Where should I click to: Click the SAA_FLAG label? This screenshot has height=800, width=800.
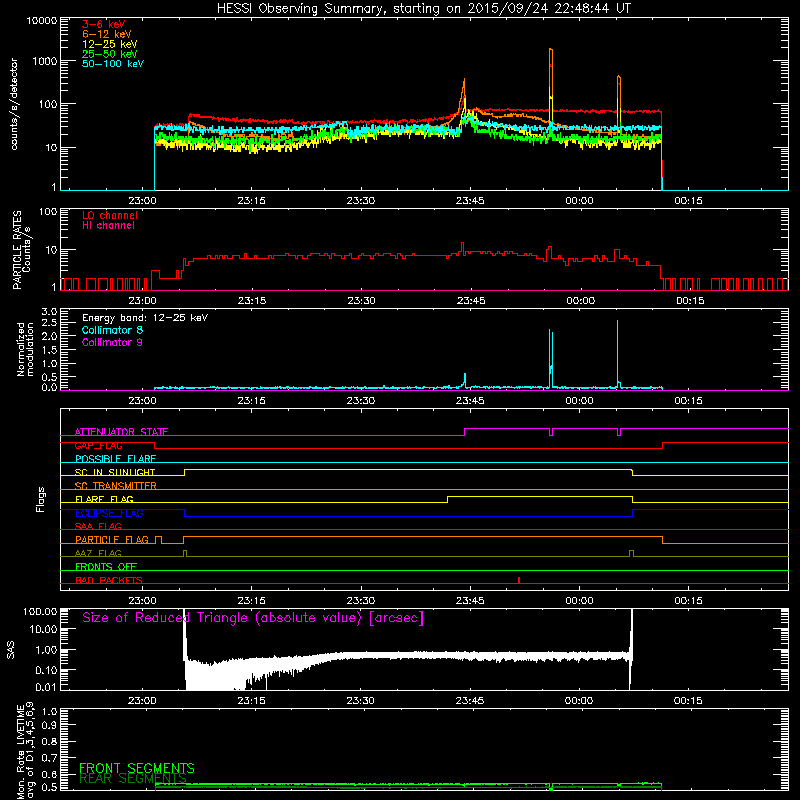tap(98, 526)
